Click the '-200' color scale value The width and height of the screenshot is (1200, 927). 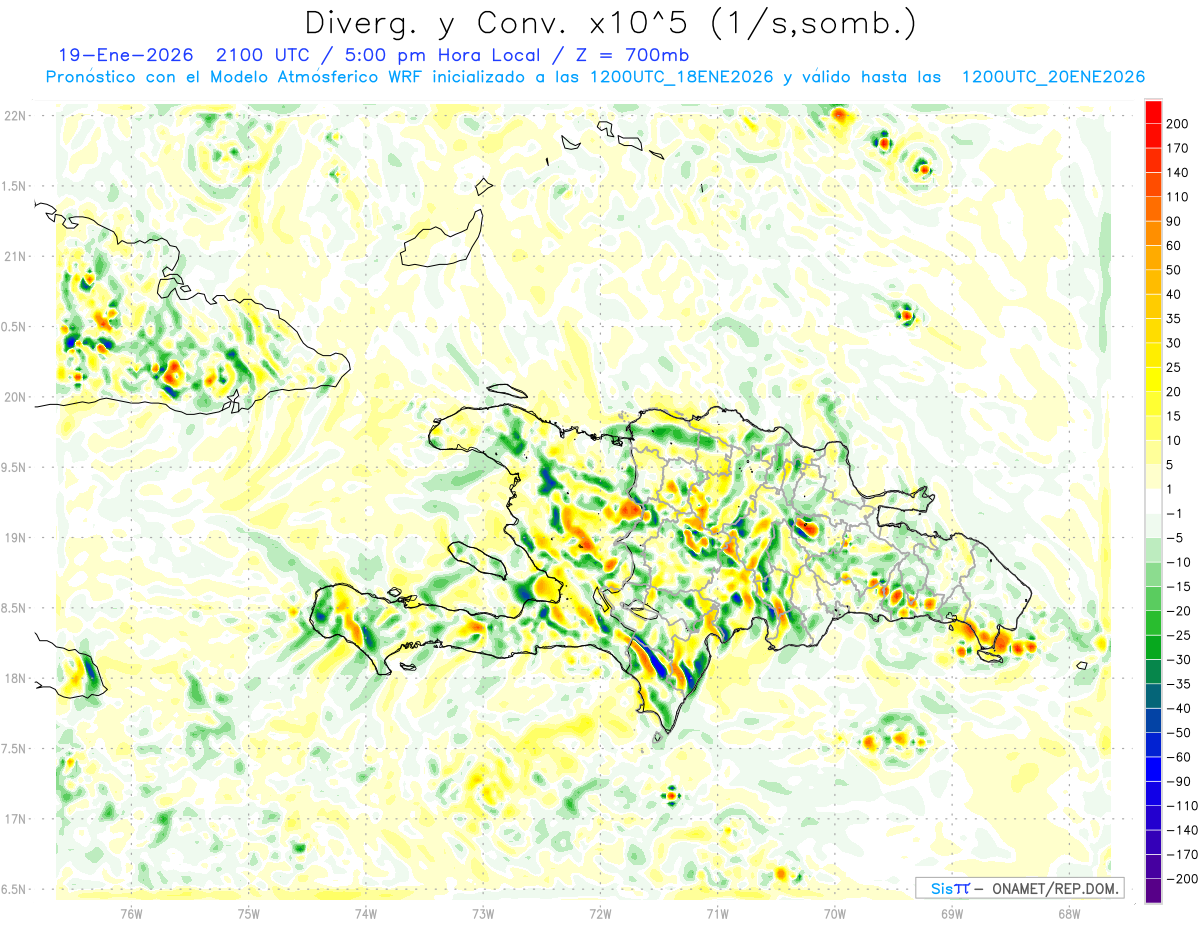1181,878
